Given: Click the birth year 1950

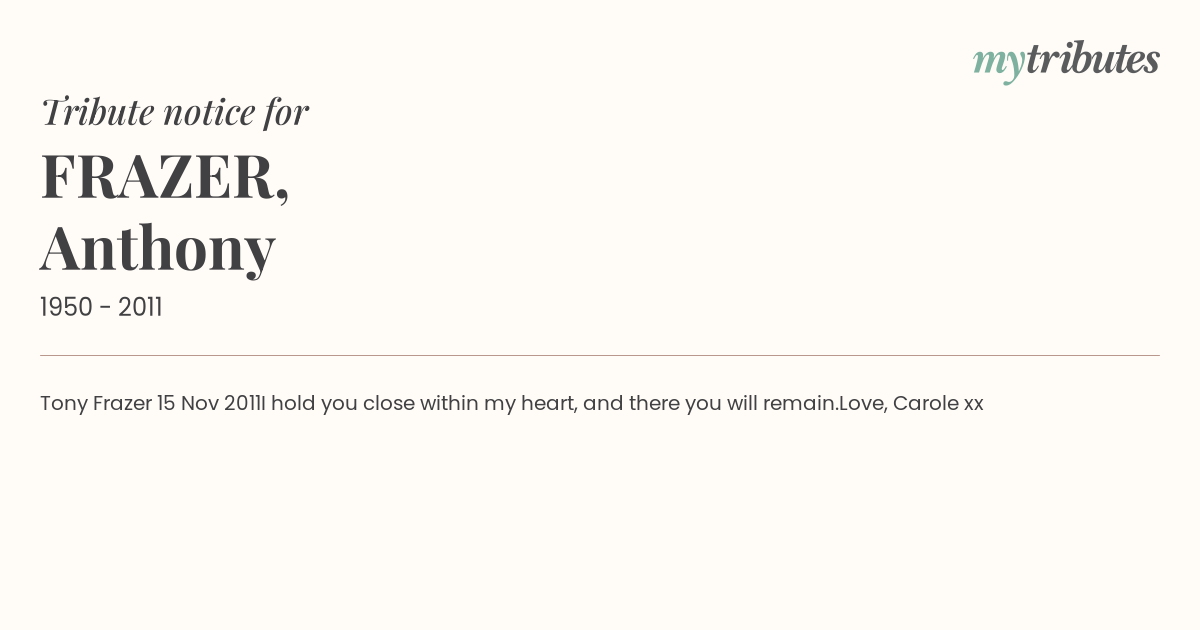Looking at the screenshot, I should click(66, 308).
